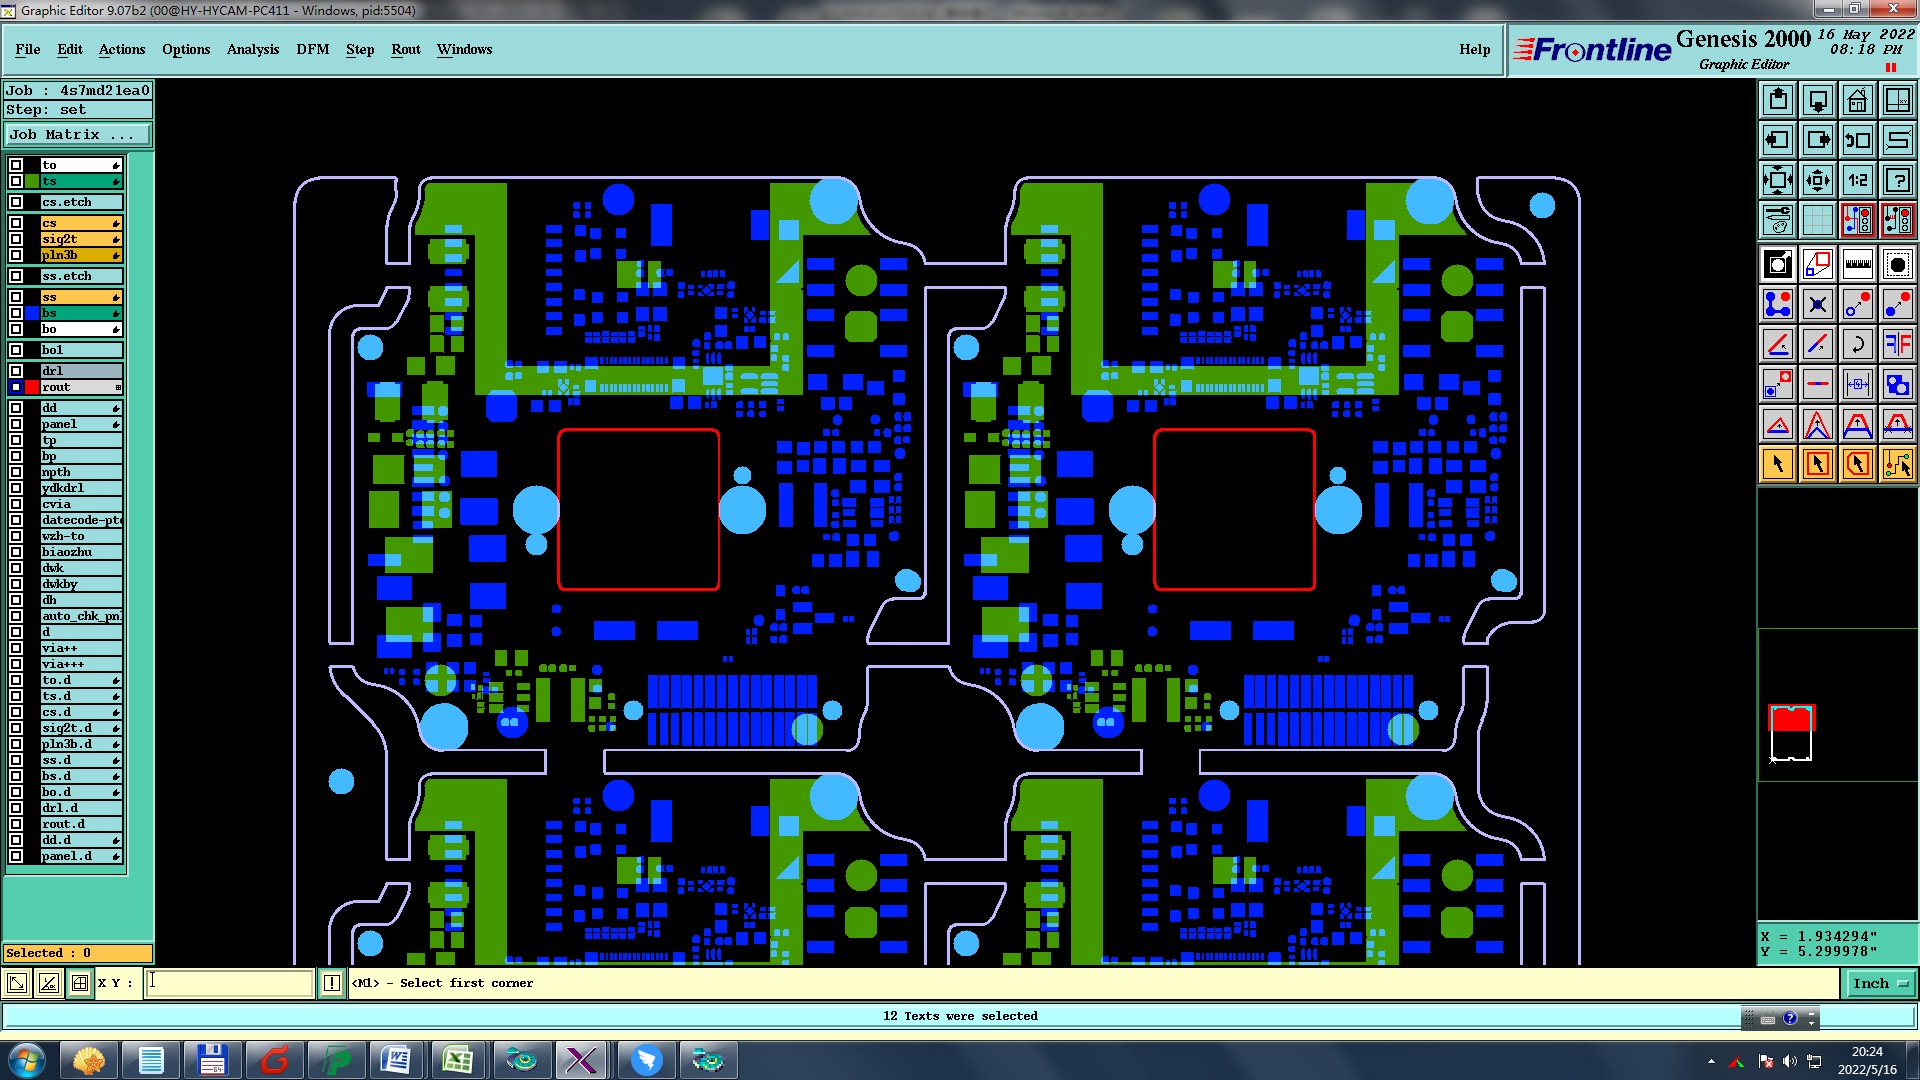Select the rectangle area selection pointer

[1818, 464]
